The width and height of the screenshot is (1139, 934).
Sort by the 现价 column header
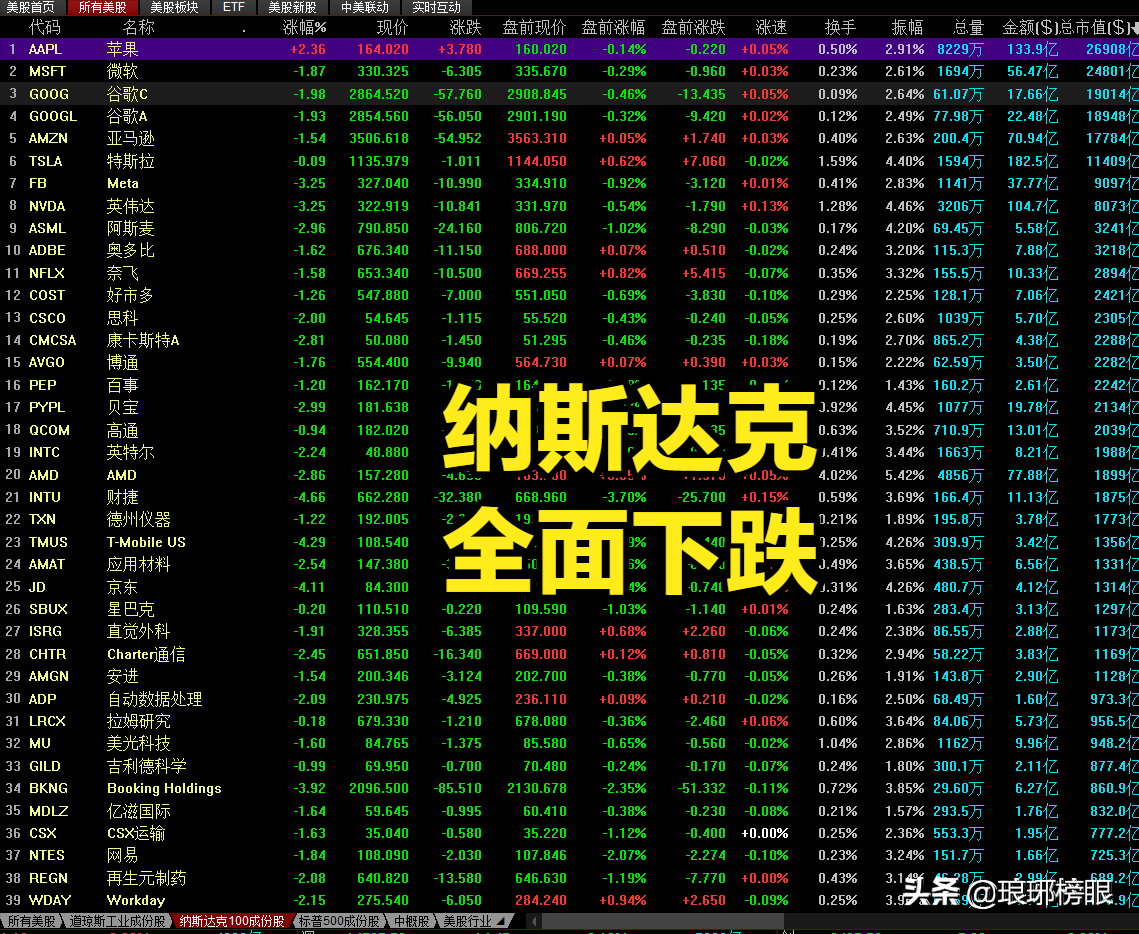[392, 28]
